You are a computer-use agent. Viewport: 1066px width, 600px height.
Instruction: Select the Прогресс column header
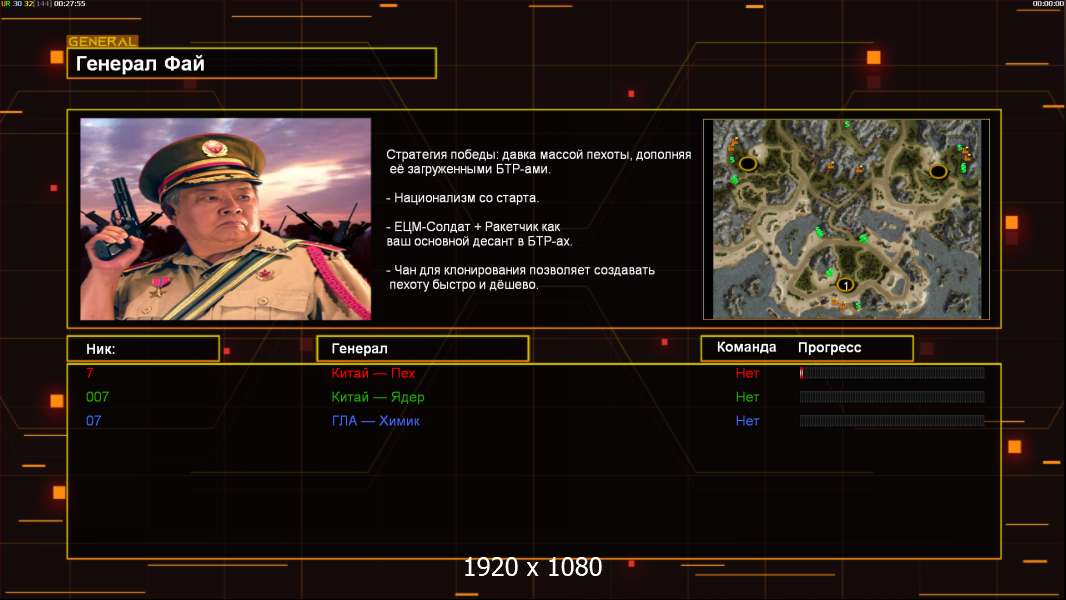coord(829,347)
